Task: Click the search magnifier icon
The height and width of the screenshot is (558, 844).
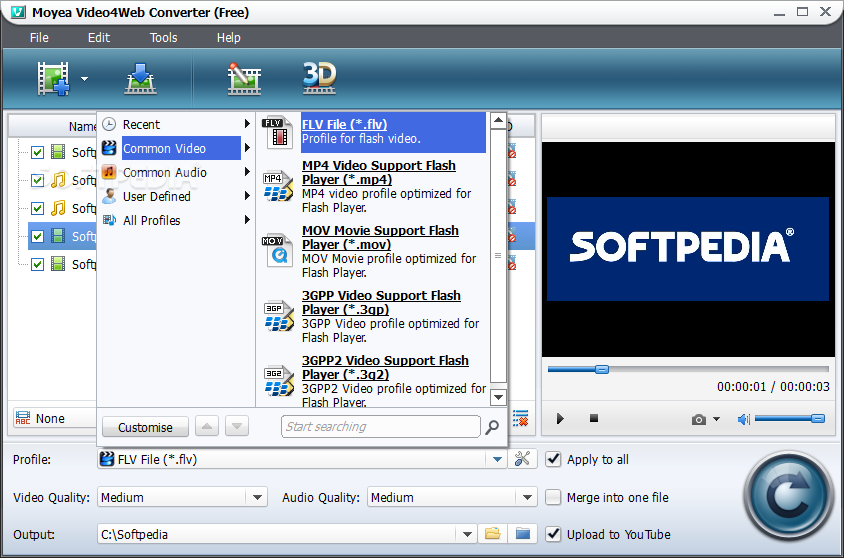Action: [492, 427]
